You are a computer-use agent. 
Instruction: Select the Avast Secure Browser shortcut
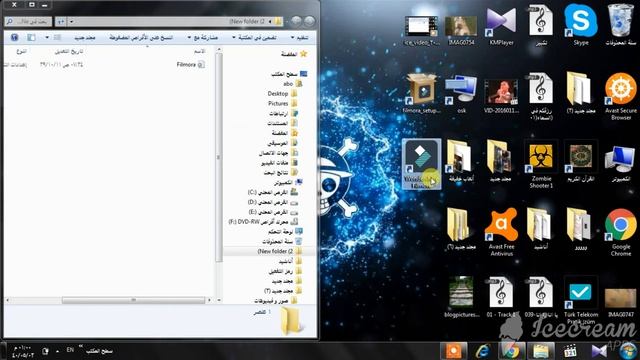620,96
